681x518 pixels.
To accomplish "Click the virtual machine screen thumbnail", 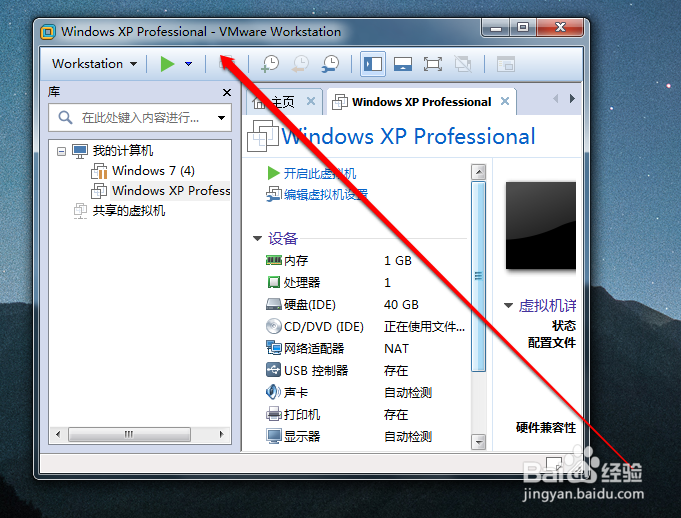I will (541, 226).
